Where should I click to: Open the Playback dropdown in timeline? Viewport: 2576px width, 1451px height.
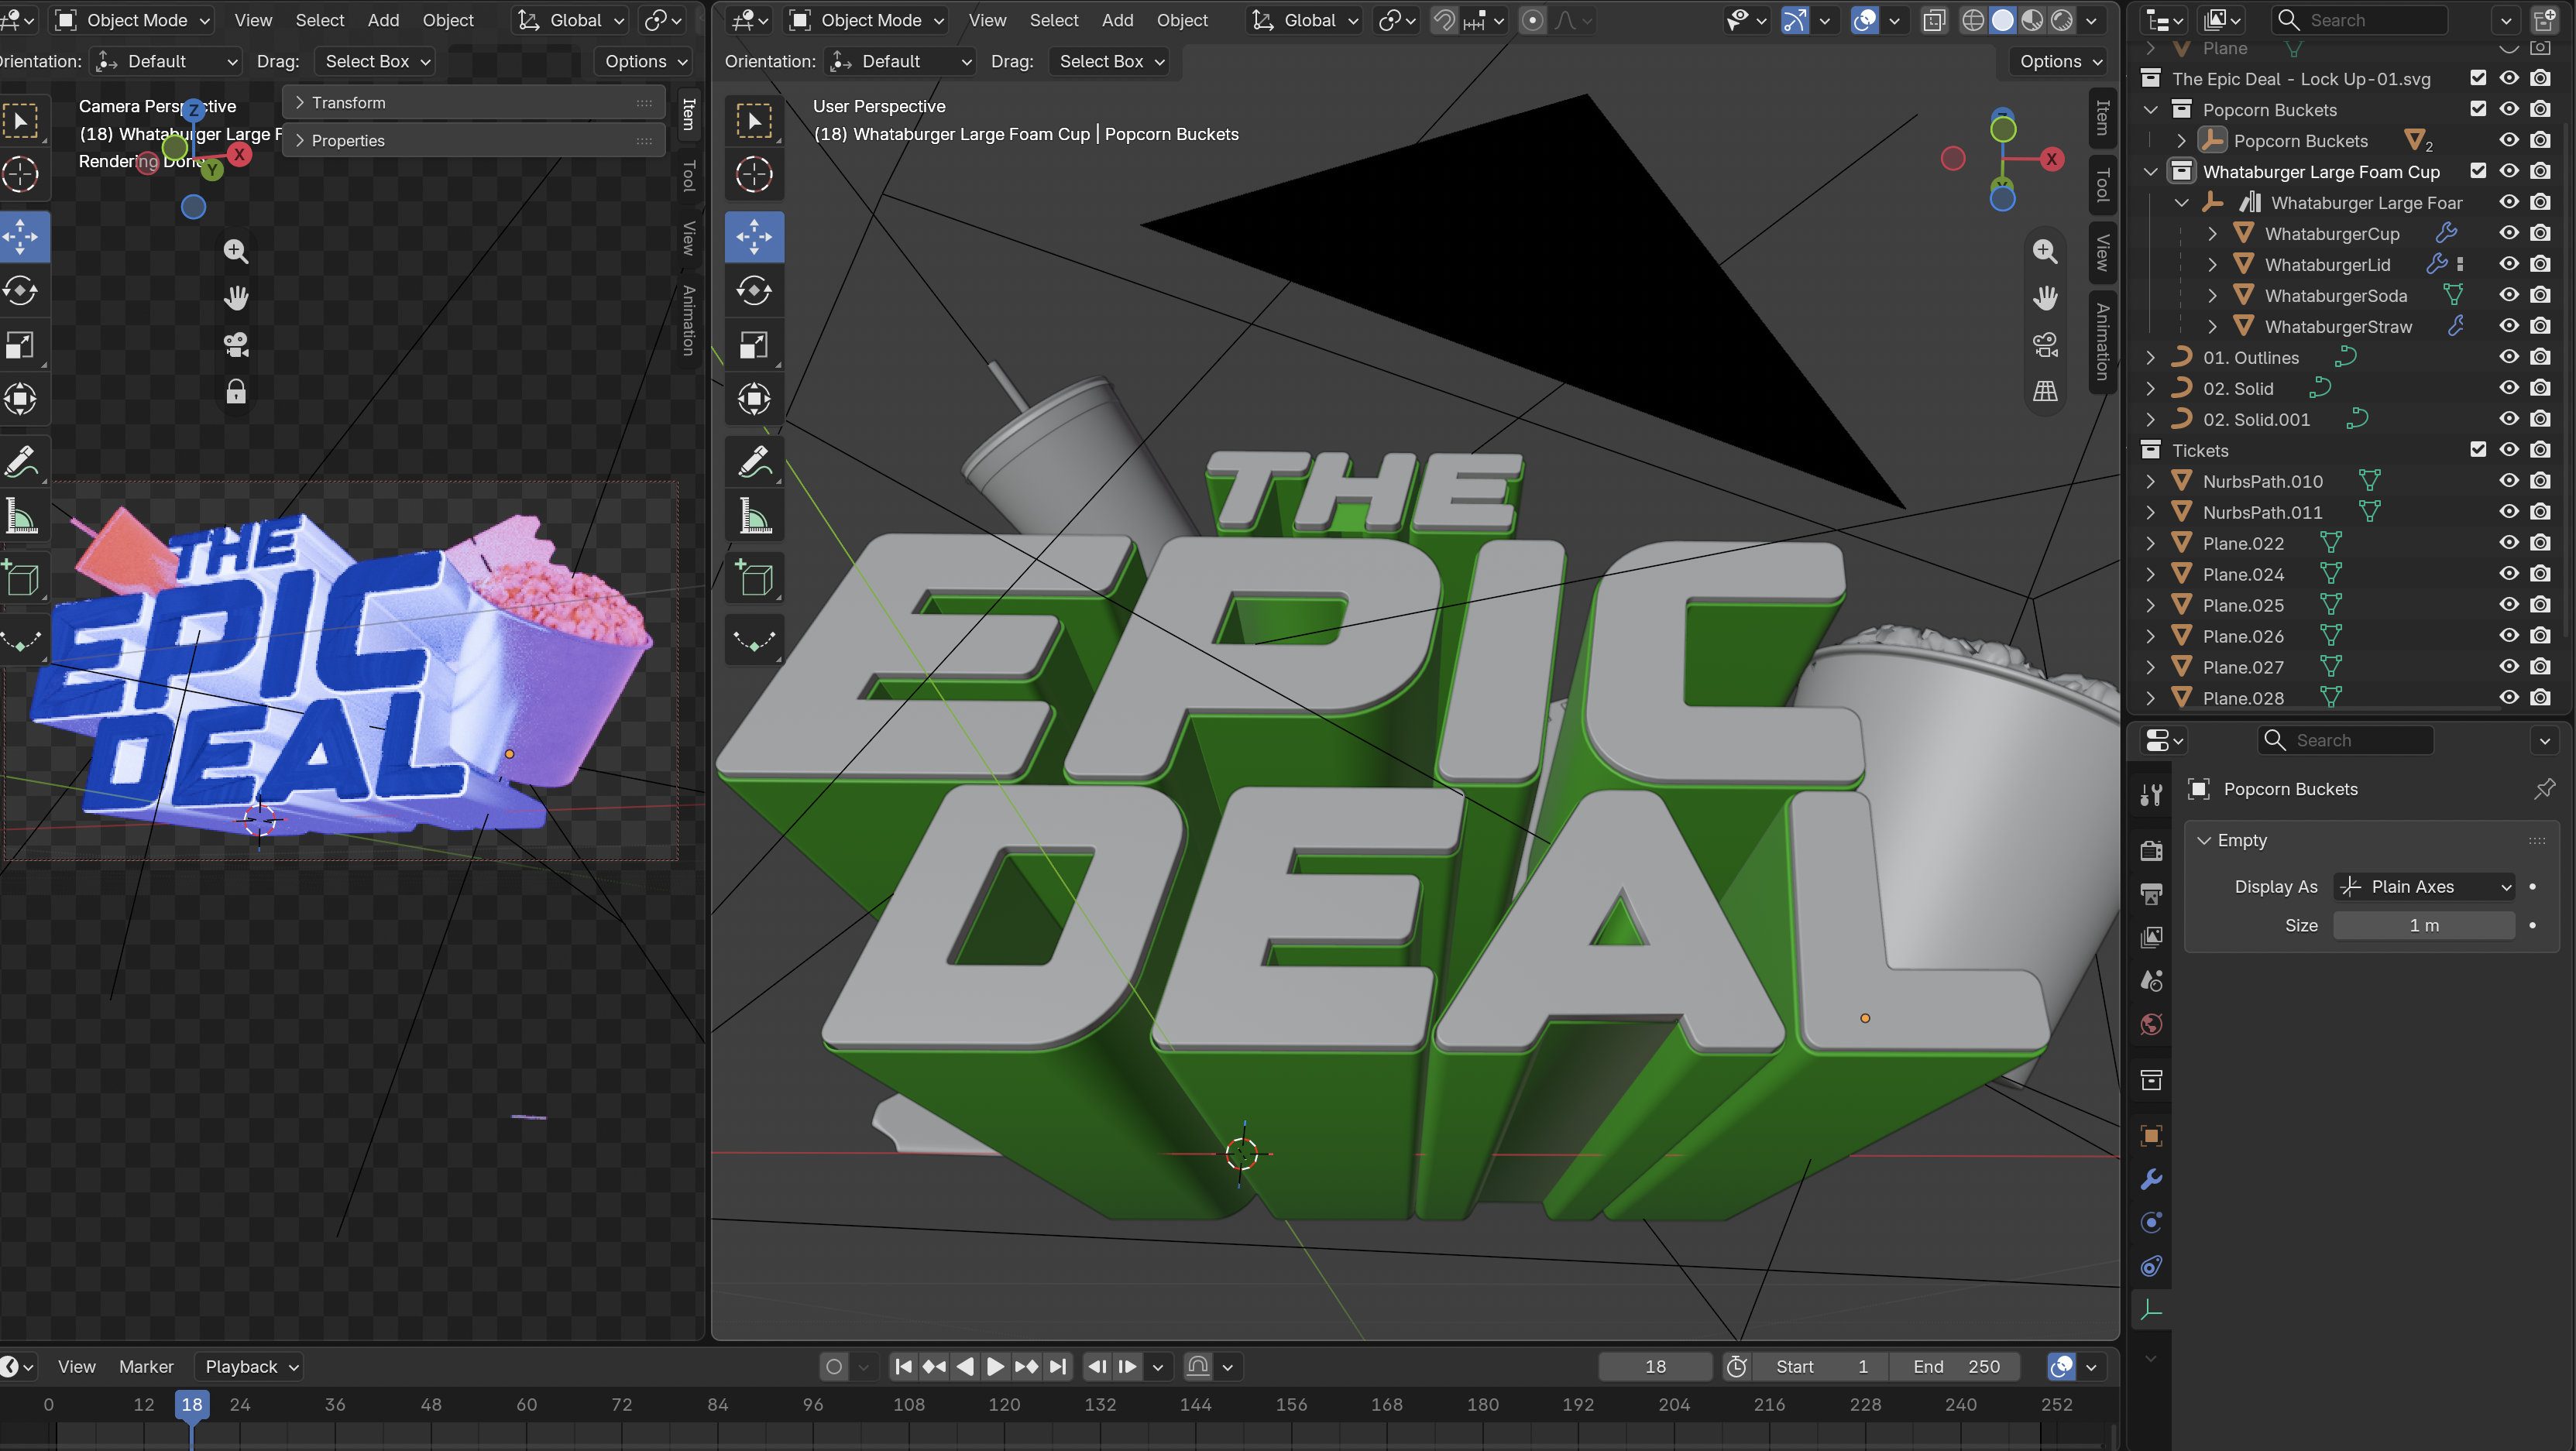point(249,1367)
